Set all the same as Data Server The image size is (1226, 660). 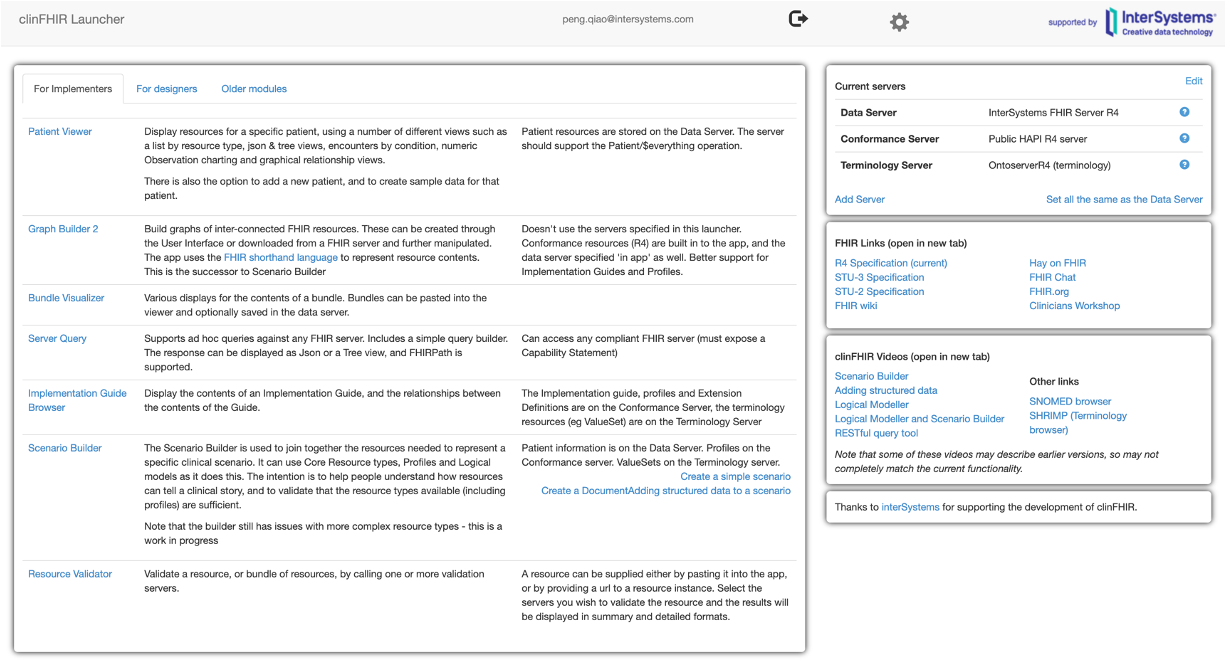[1124, 199]
